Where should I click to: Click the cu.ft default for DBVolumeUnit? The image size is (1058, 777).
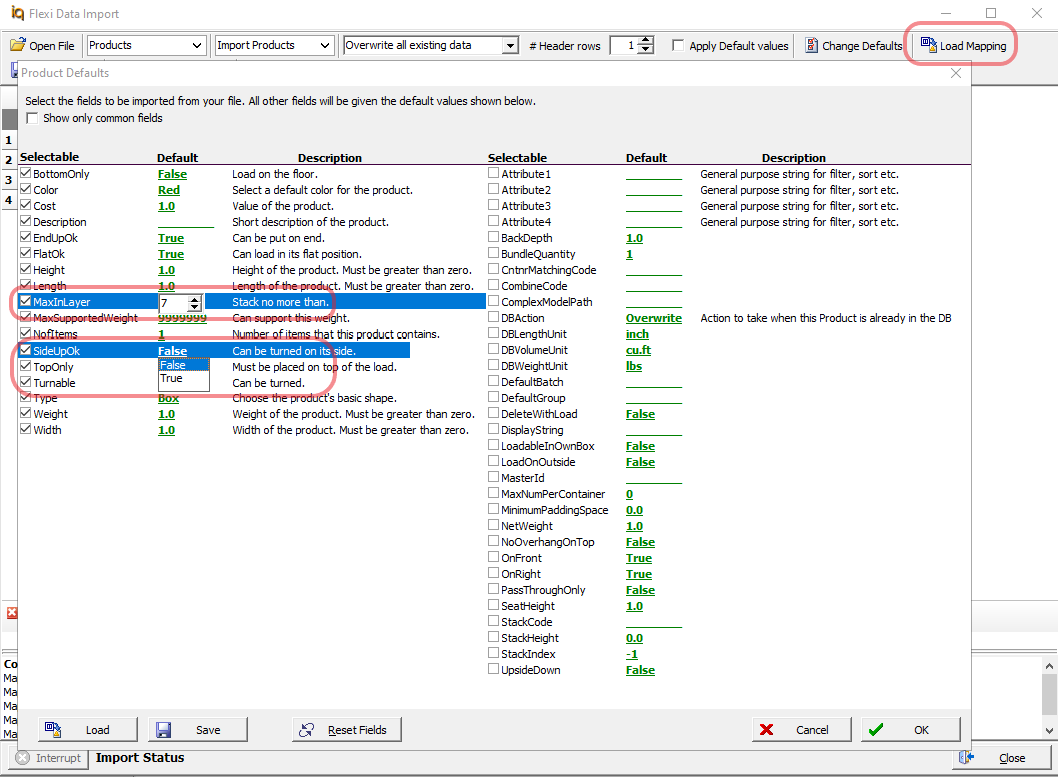click(x=638, y=350)
